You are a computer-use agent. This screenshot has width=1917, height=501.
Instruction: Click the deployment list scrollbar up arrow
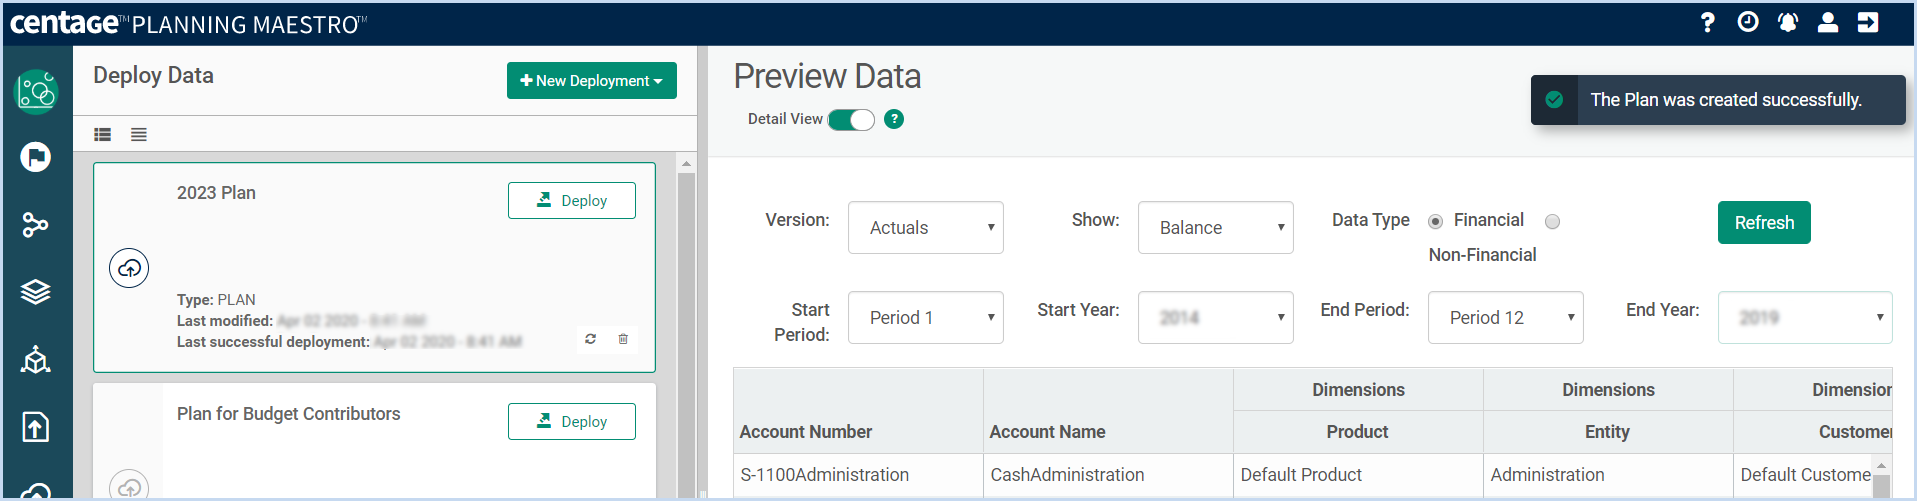click(686, 163)
